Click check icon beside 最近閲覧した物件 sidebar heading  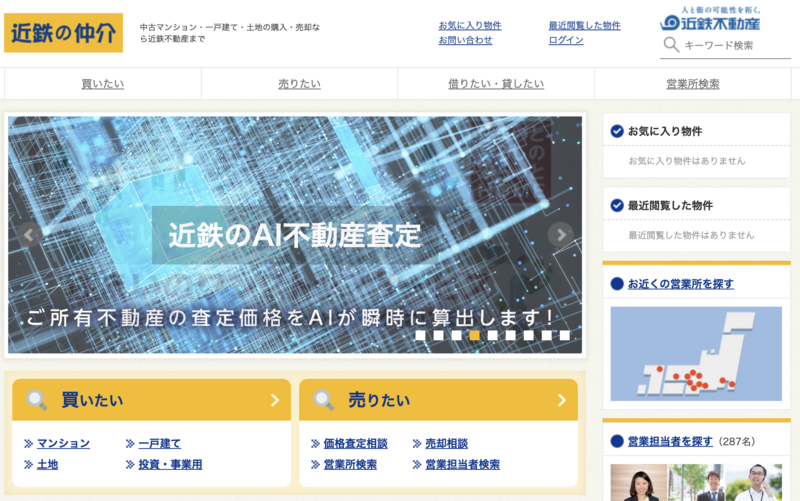pyautogui.click(x=617, y=206)
